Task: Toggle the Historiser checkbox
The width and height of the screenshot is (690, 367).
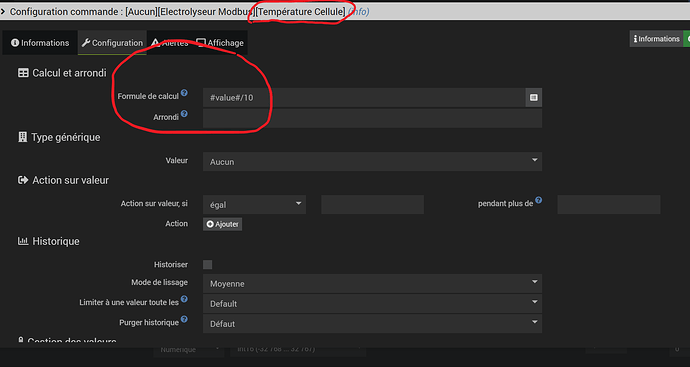Action: pyautogui.click(x=208, y=264)
